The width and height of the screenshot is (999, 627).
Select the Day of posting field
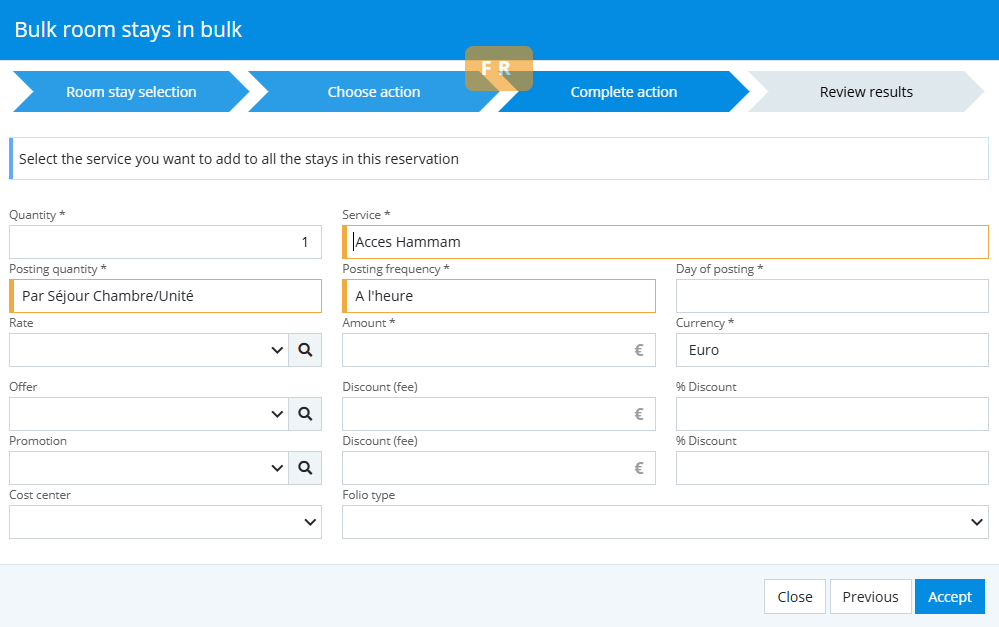click(x=832, y=296)
